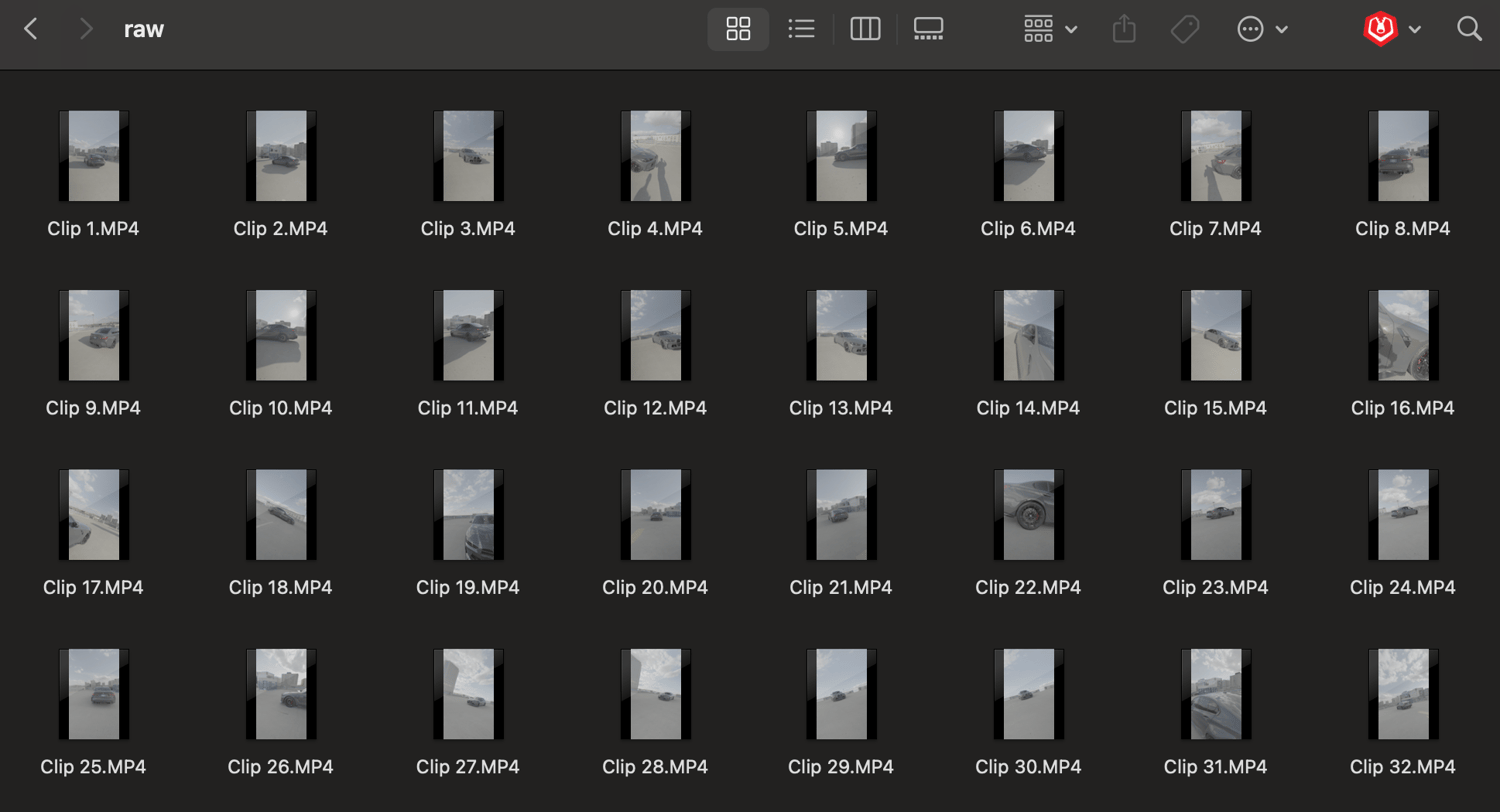The image size is (1500, 812).
Task: Open the Search magnifying glass
Action: (x=1469, y=29)
